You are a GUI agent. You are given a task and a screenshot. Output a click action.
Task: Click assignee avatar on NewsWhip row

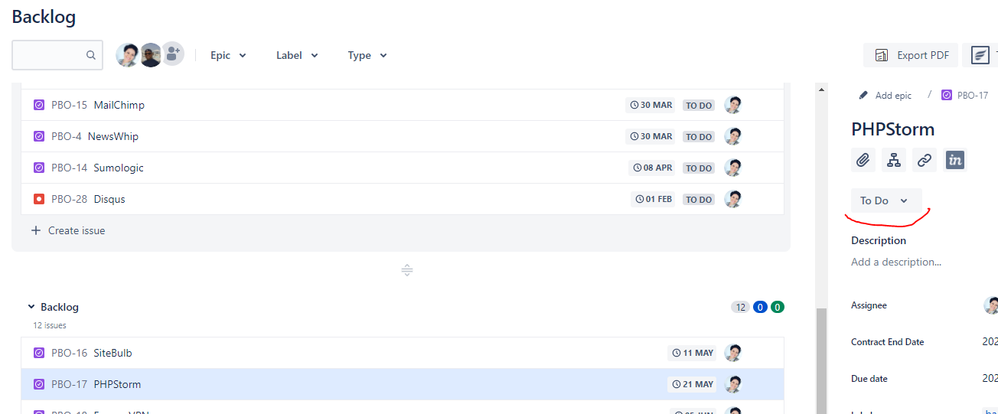click(x=733, y=136)
